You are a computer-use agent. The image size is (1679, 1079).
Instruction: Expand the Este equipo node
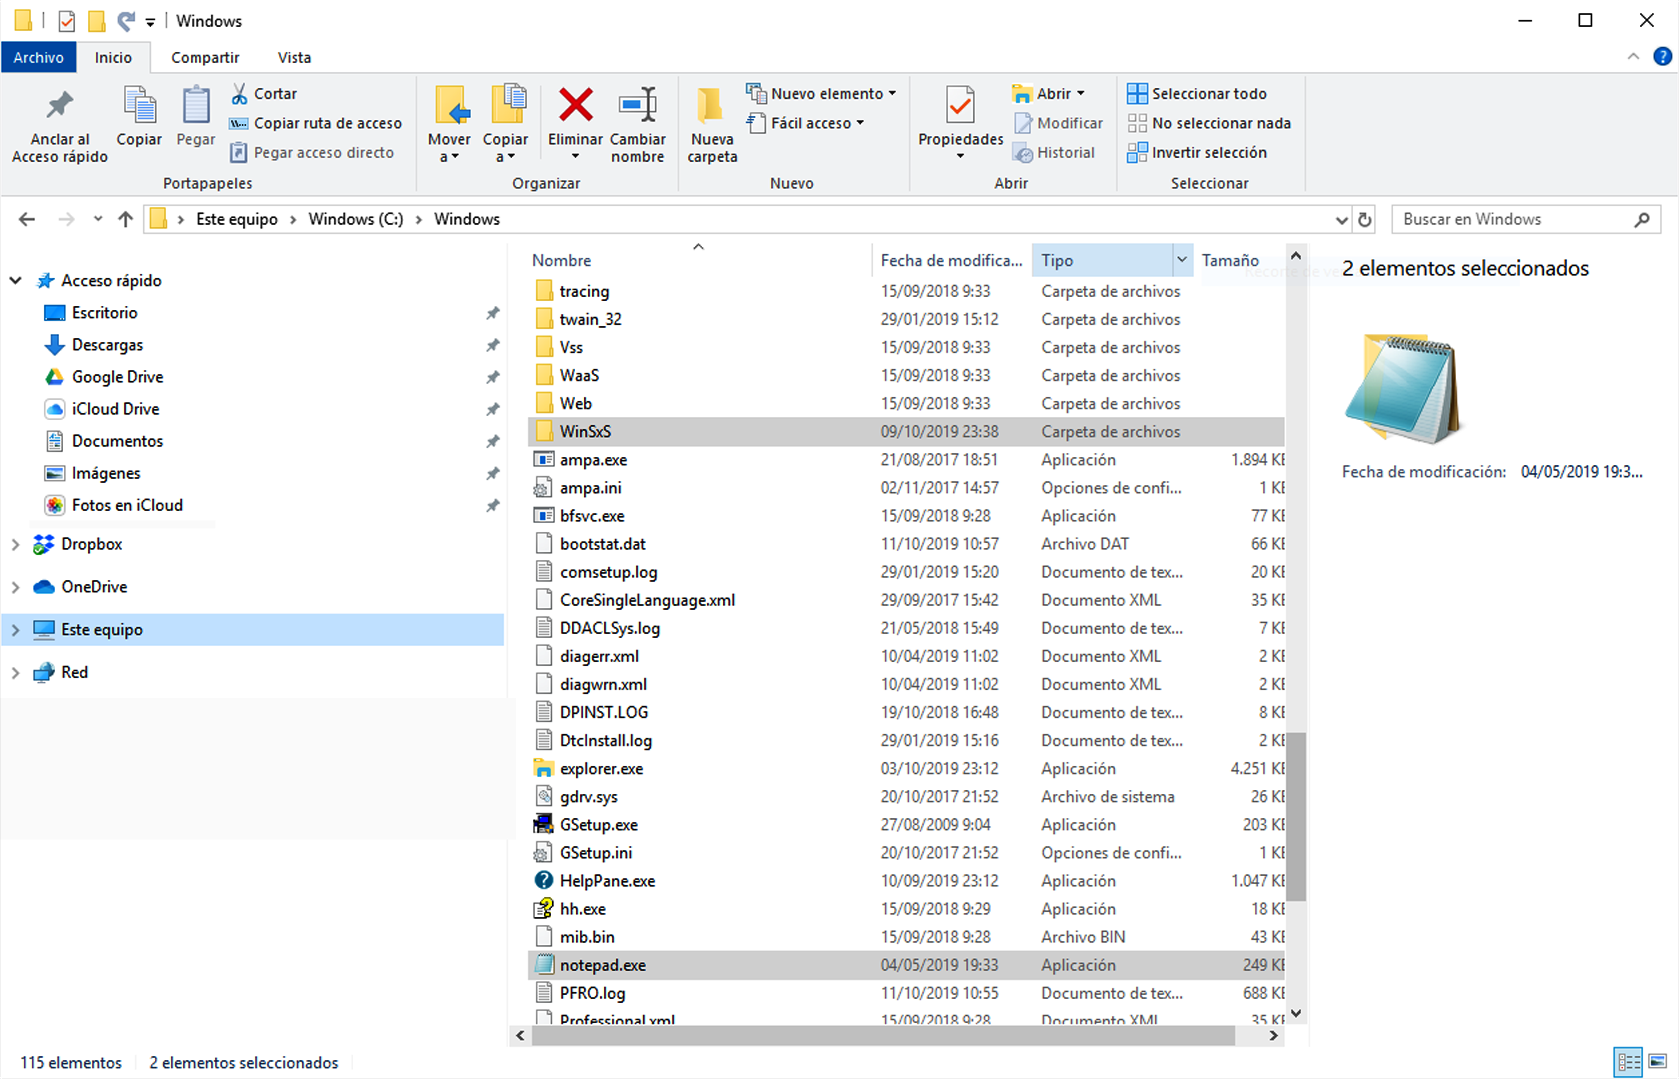[15, 630]
